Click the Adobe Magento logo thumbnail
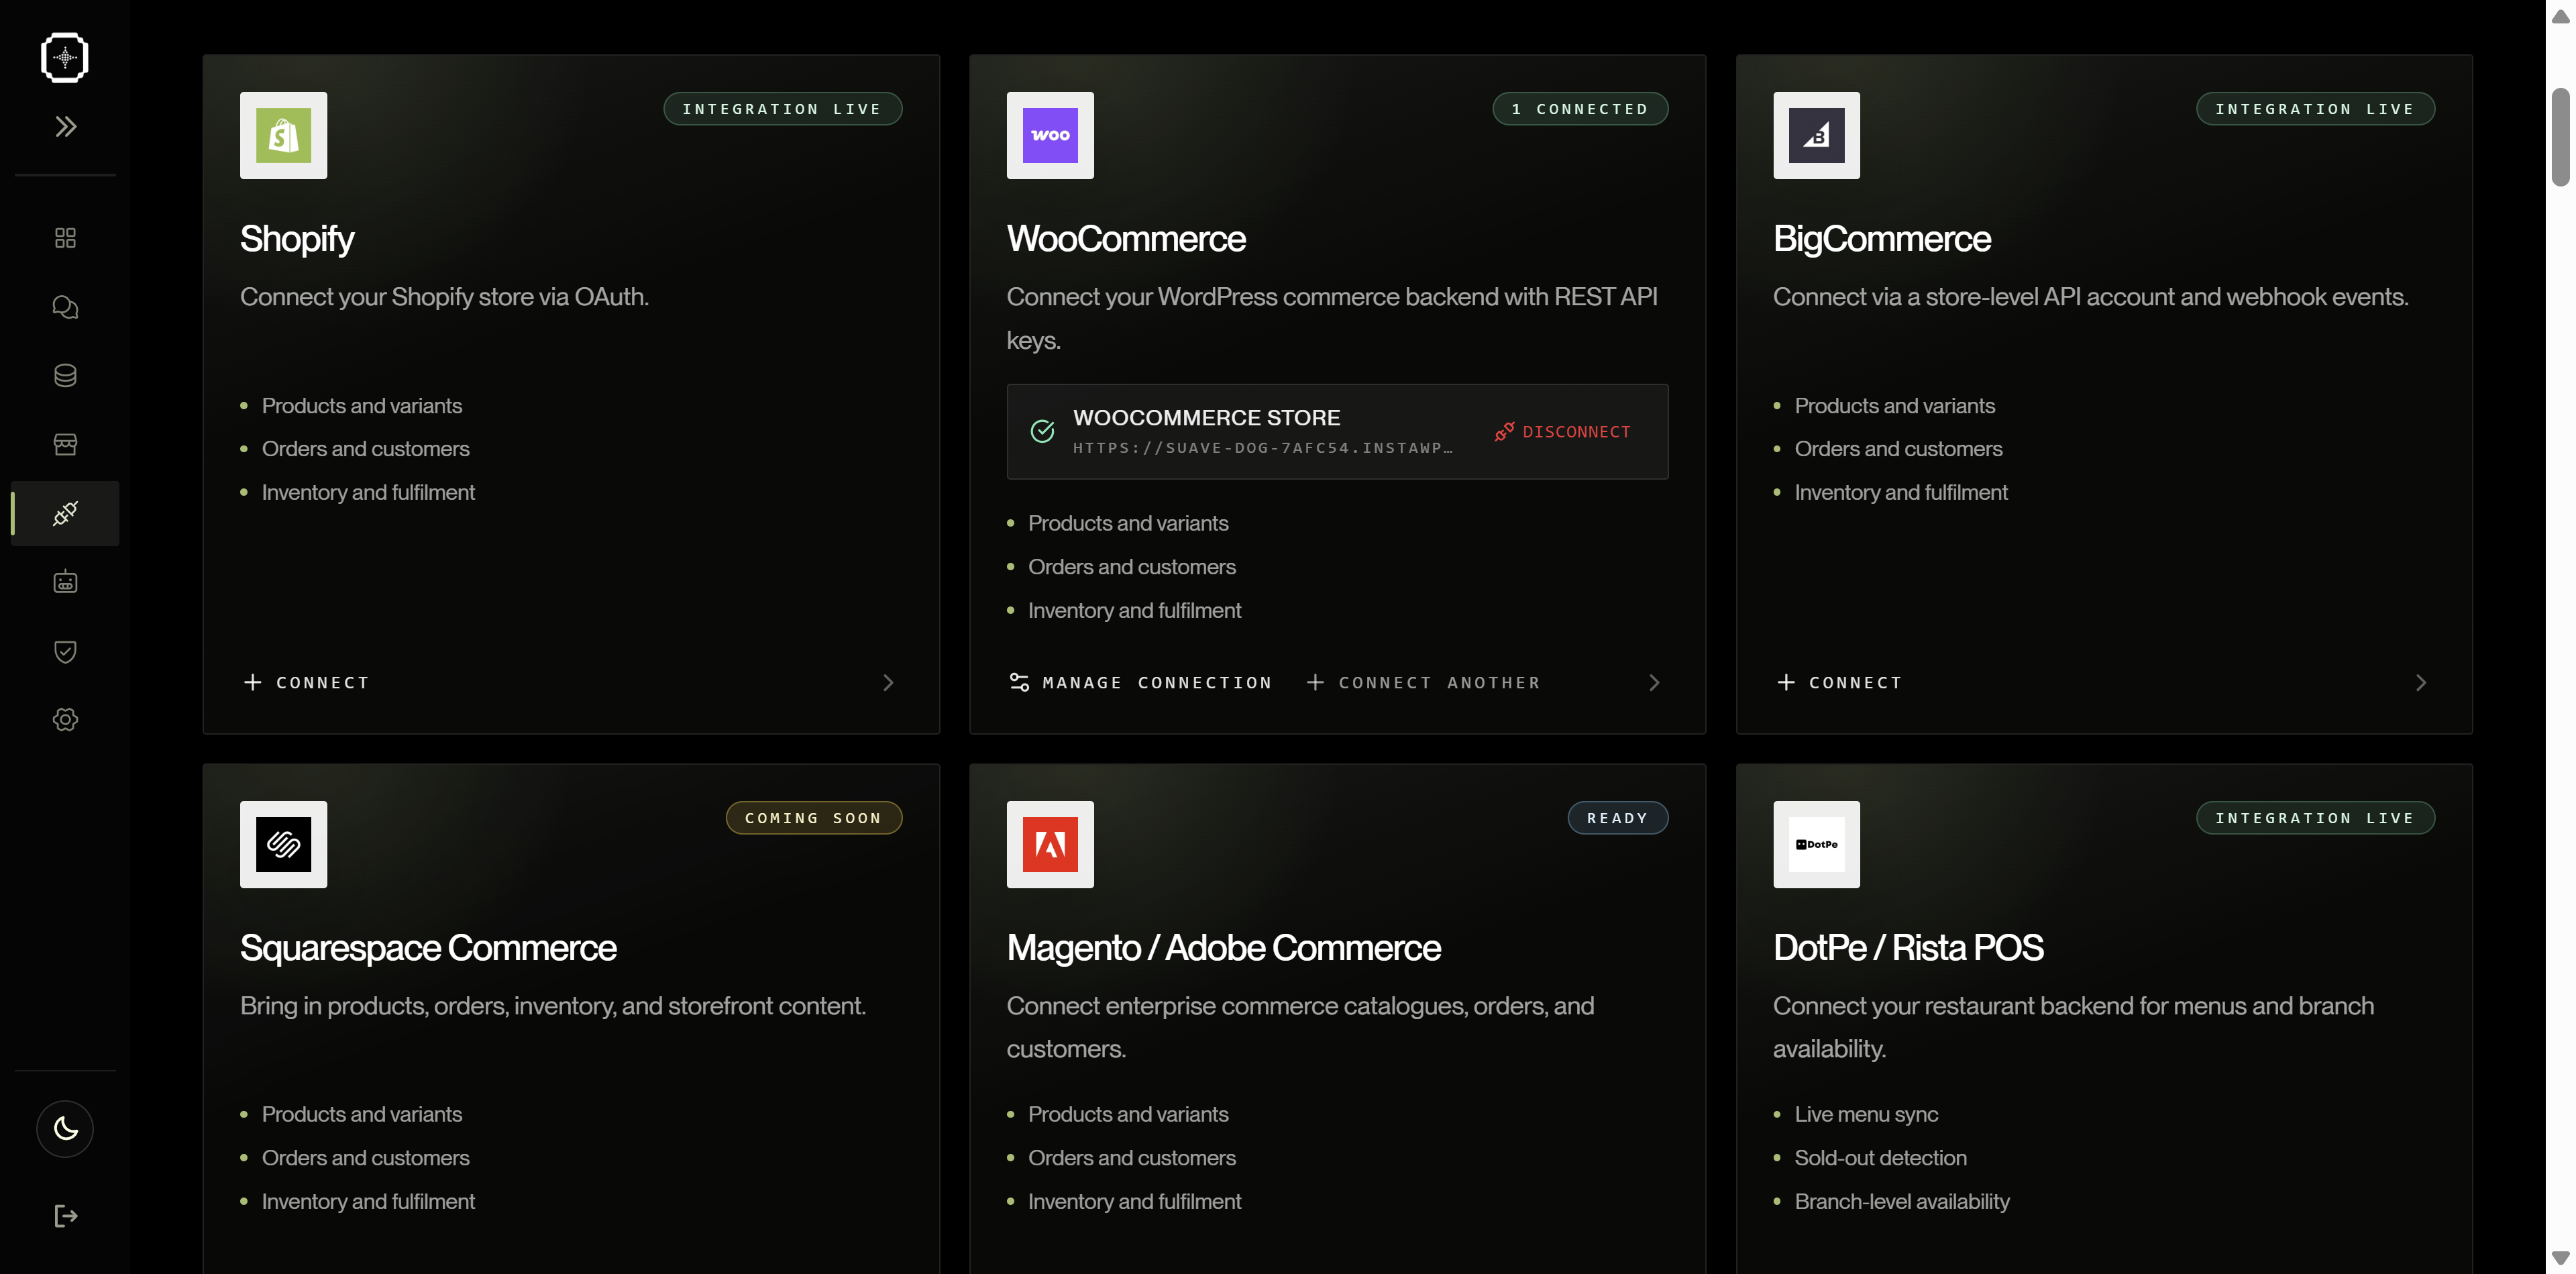Screen dimensions: 2576x1274 (x=1050, y=844)
